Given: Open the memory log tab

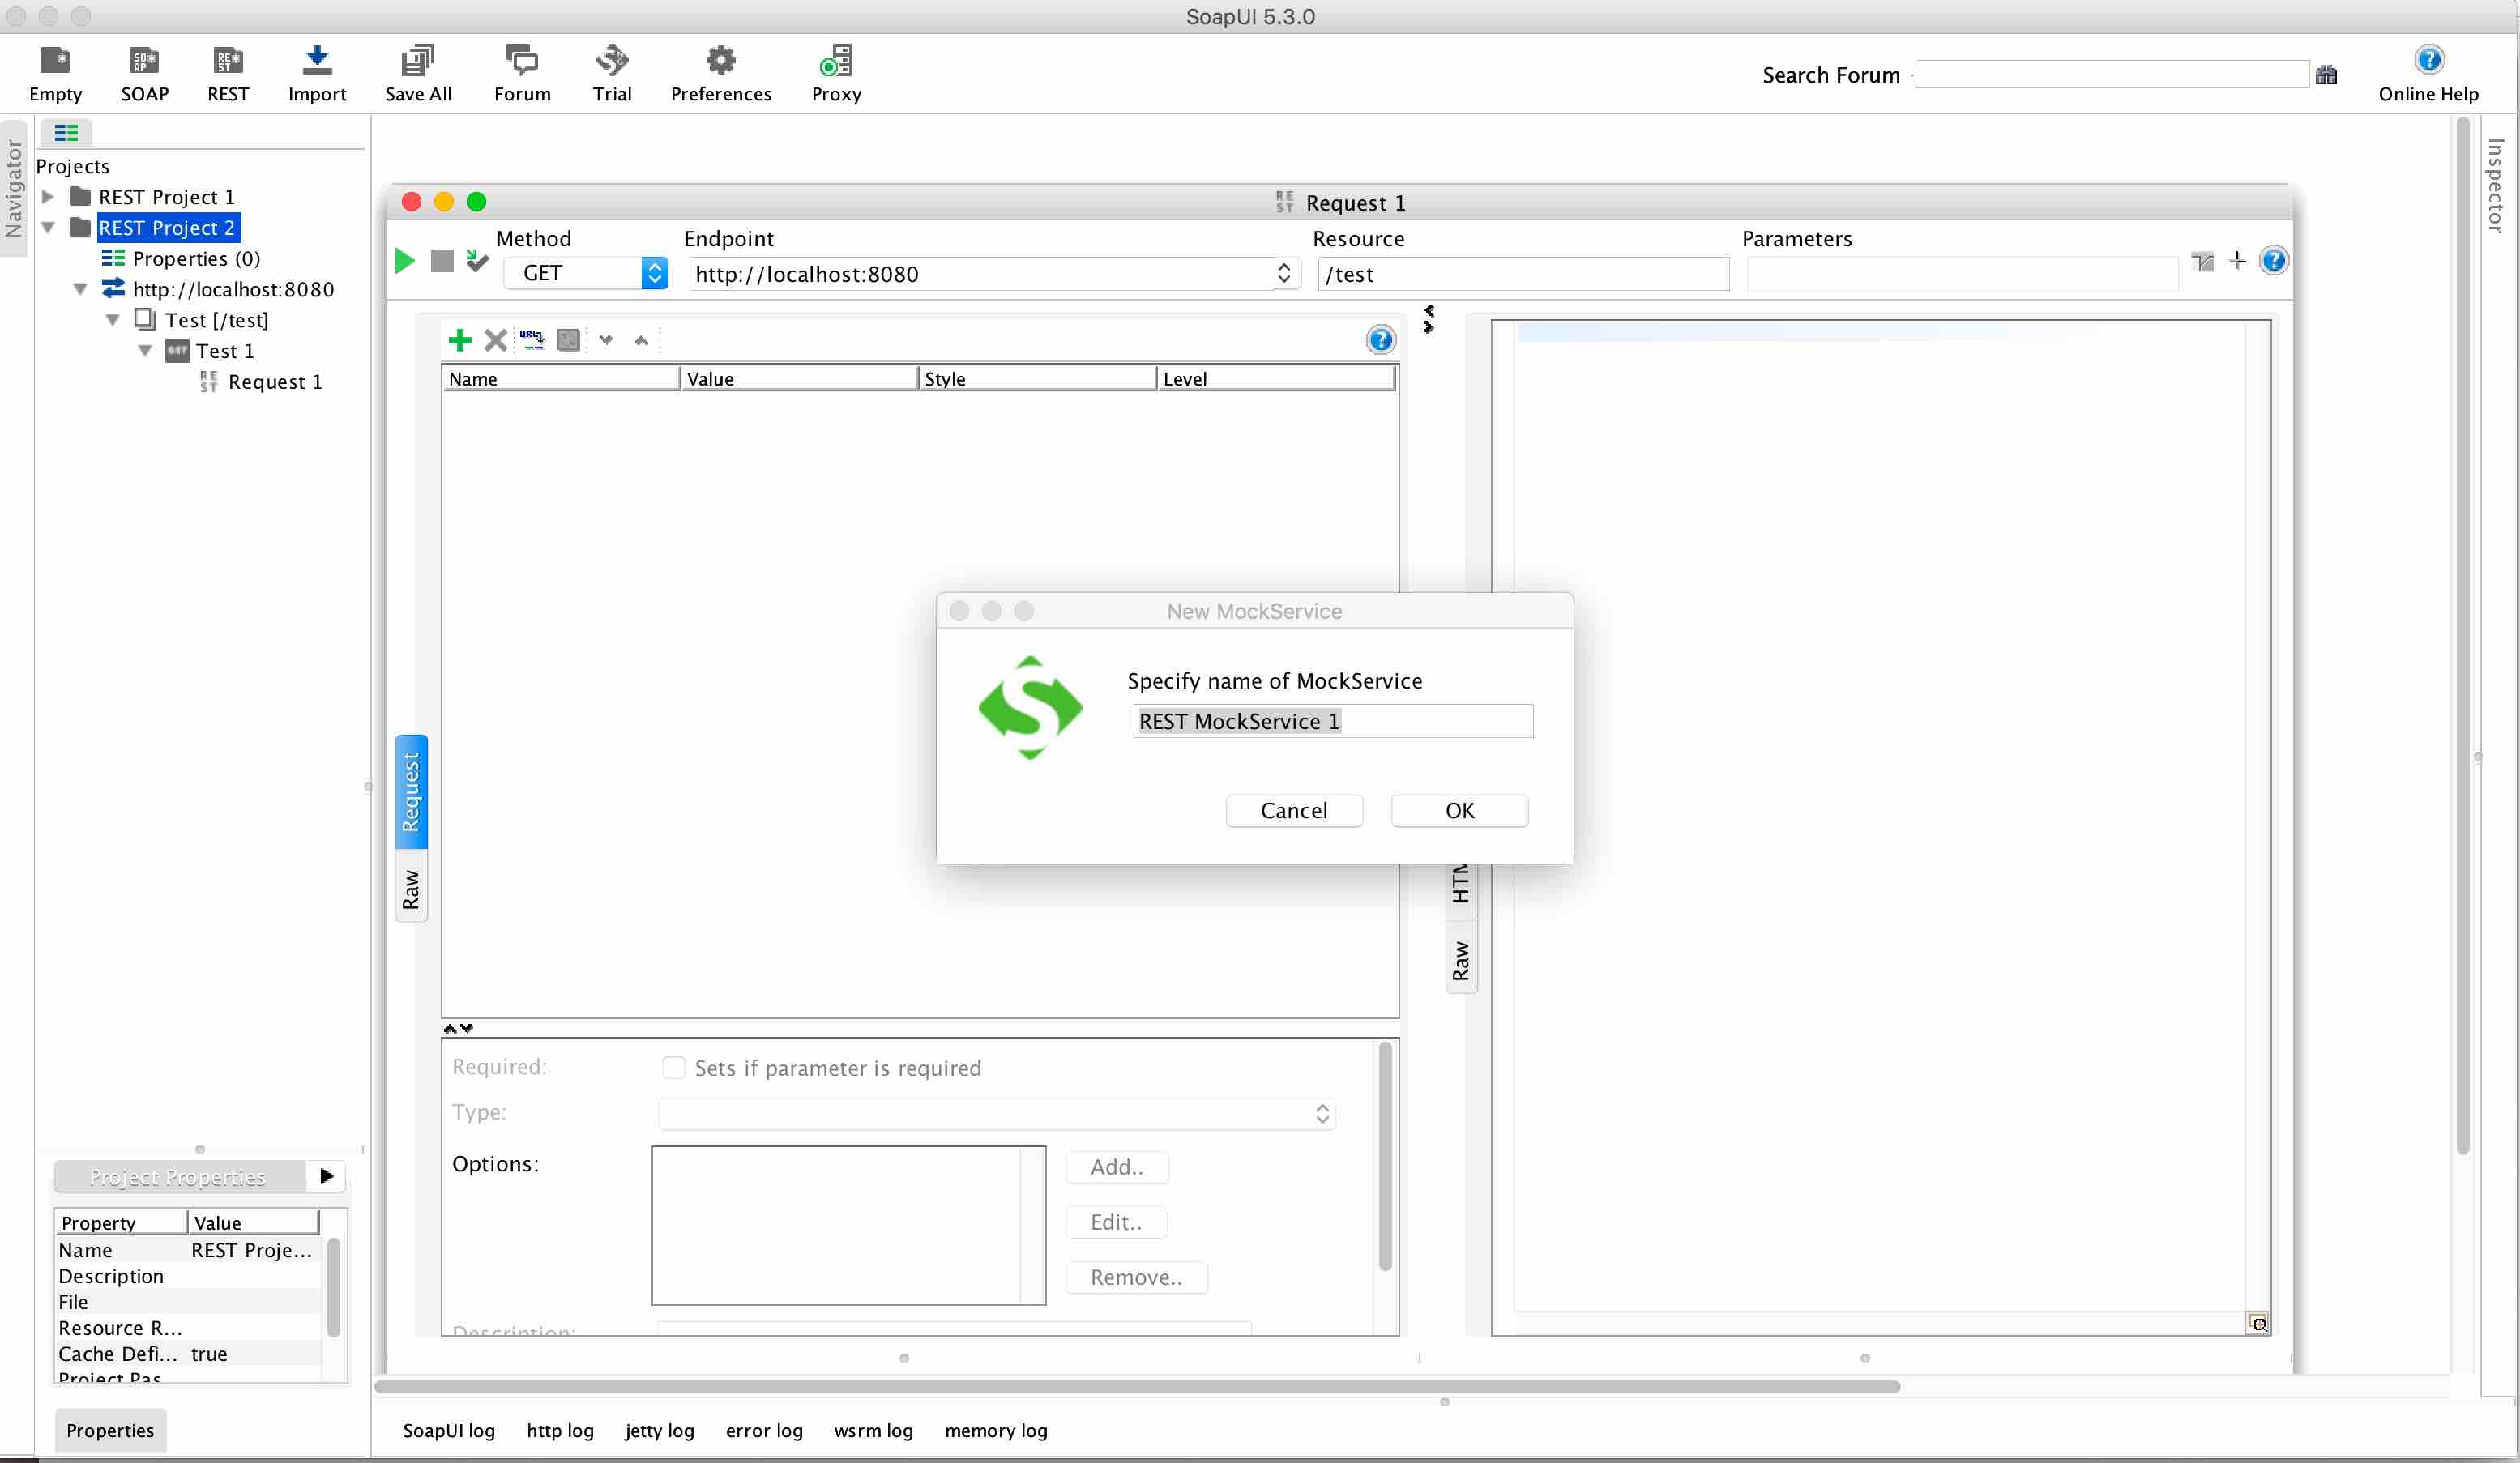Looking at the screenshot, I should click(996, 1430).
